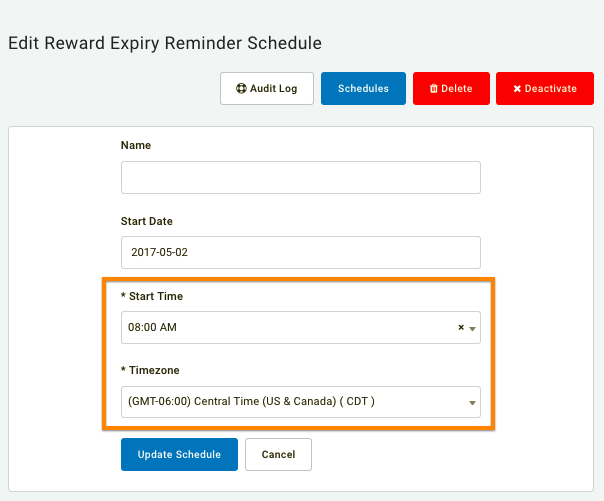Click the lifebuoy icon on Audit Log
Viewport: 604px width, 501px height.
coord(241,89)
